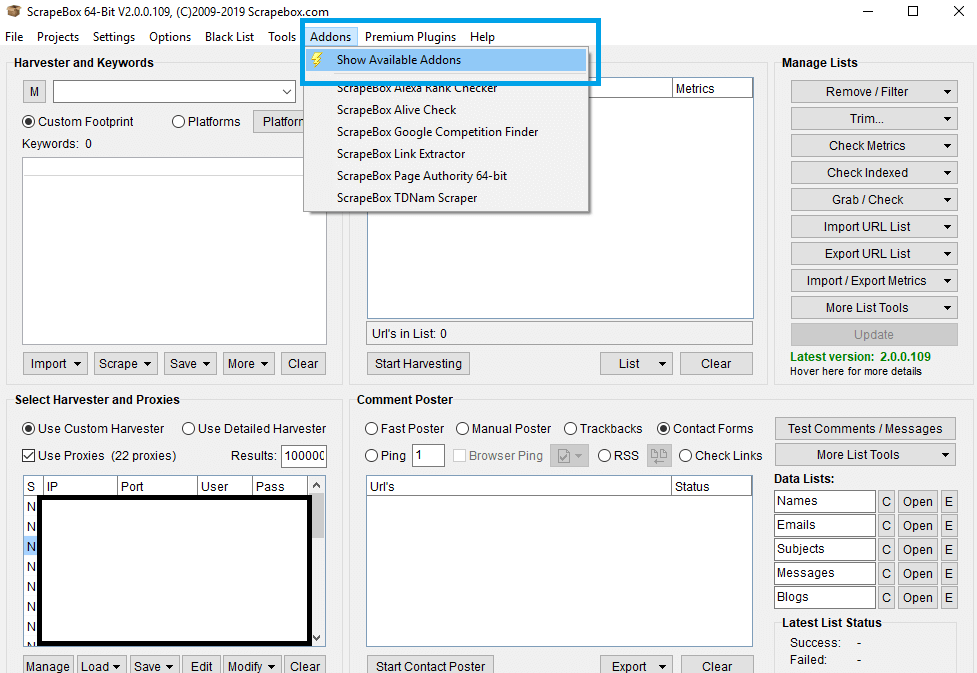
Task: Click the C button next to Blogs
Action: (886, 598)
